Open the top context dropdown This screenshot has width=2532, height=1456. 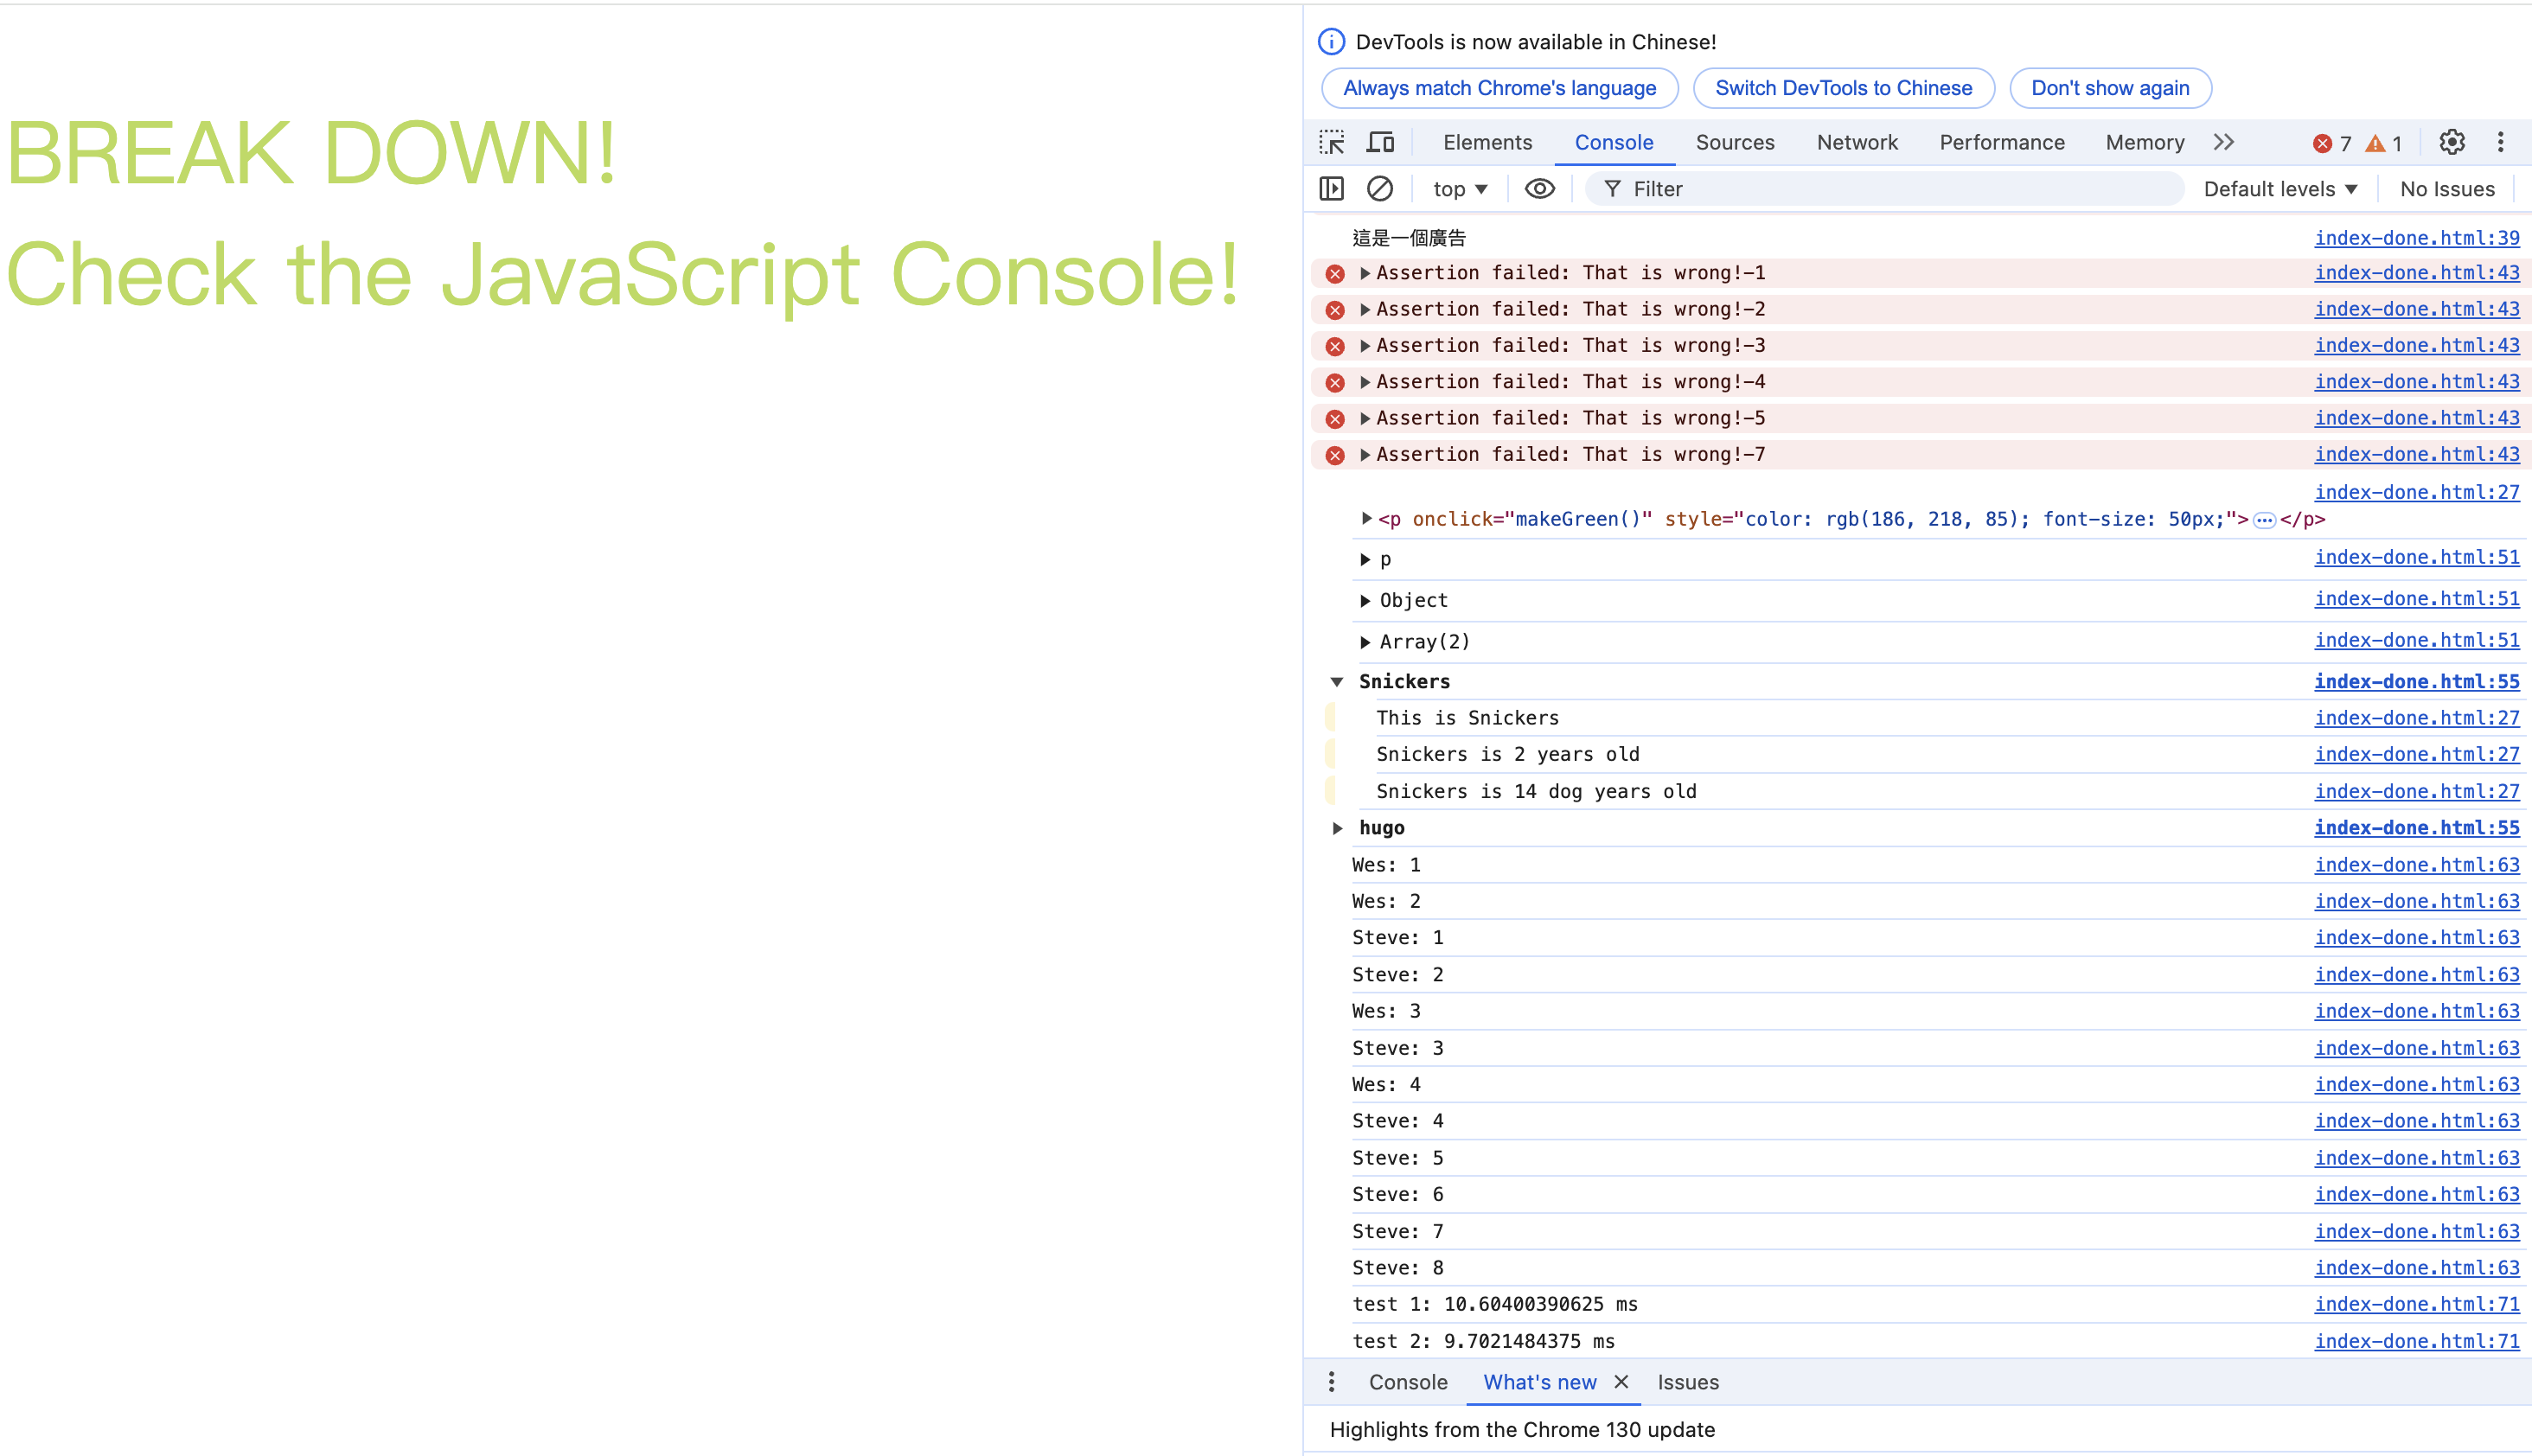(1459, 189)
